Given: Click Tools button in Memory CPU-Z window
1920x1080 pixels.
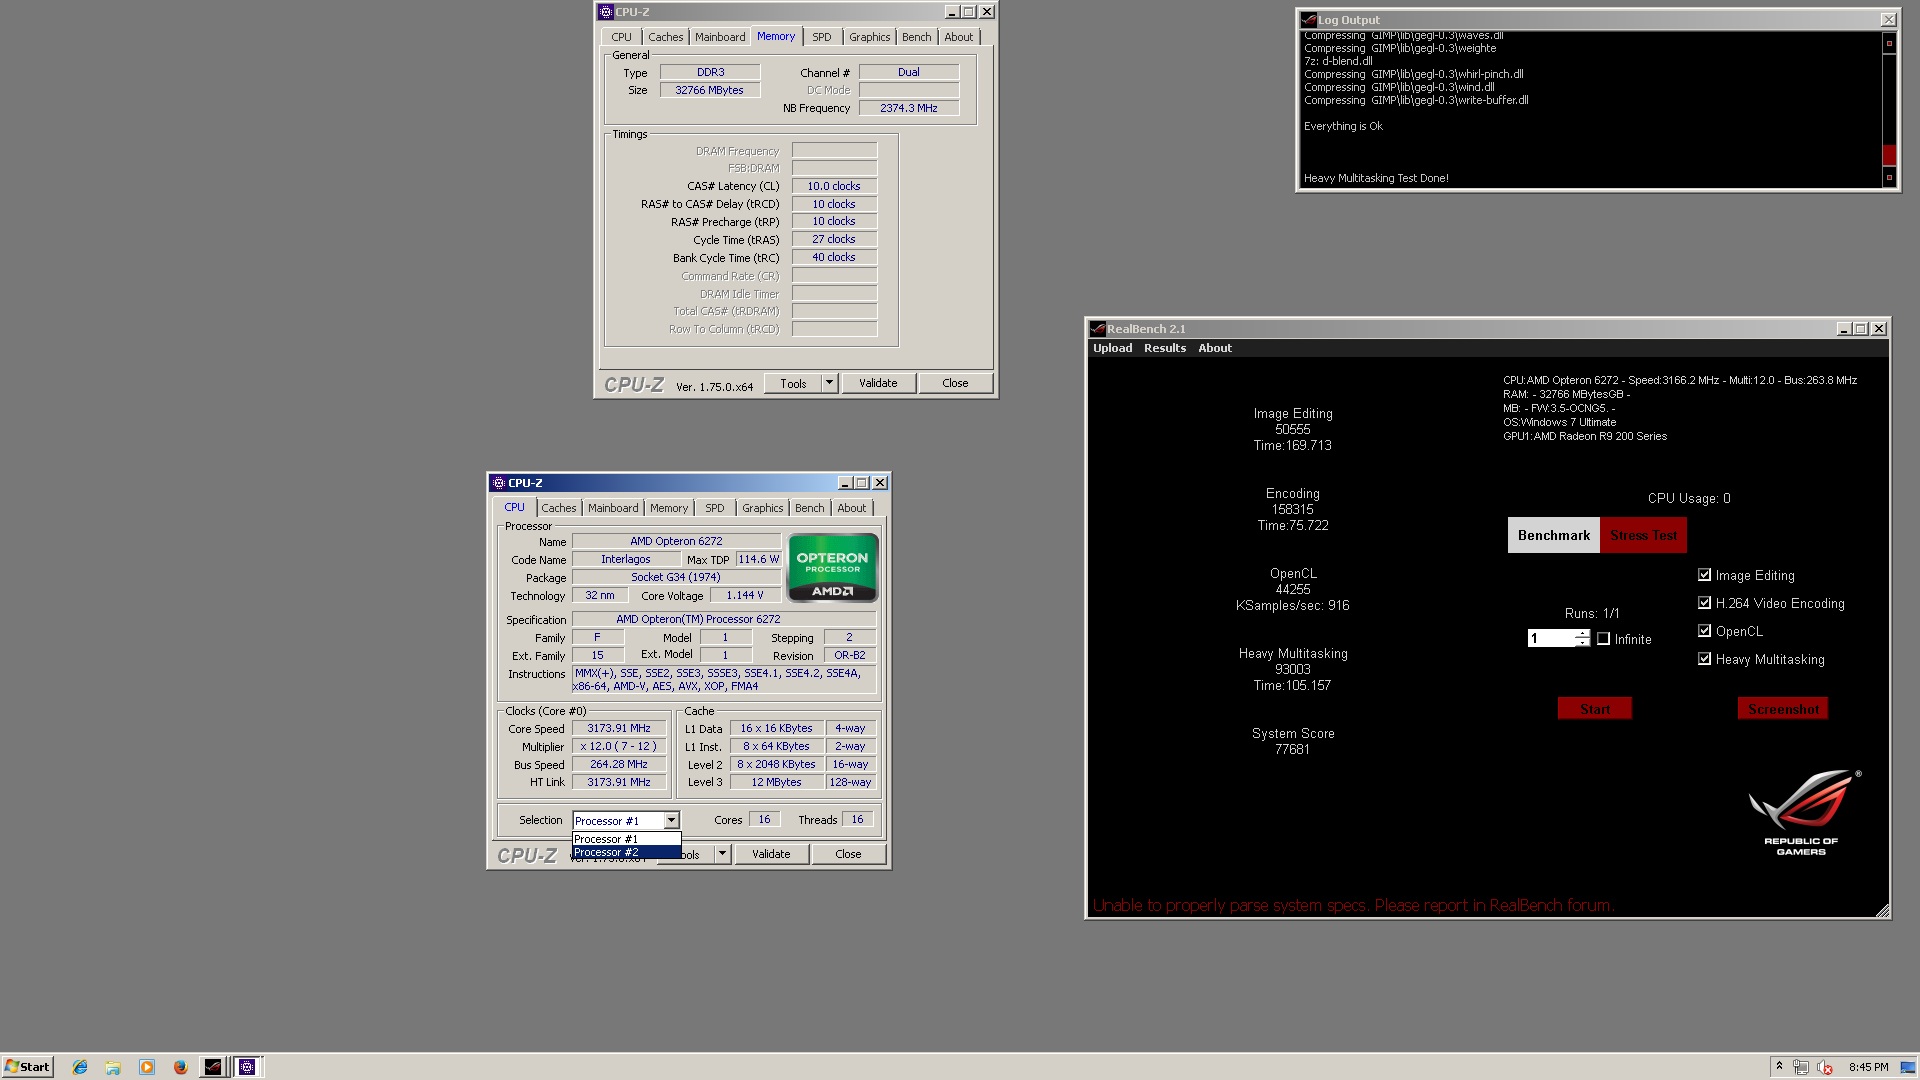Looking at the screenshot, I should click(793, 383).
